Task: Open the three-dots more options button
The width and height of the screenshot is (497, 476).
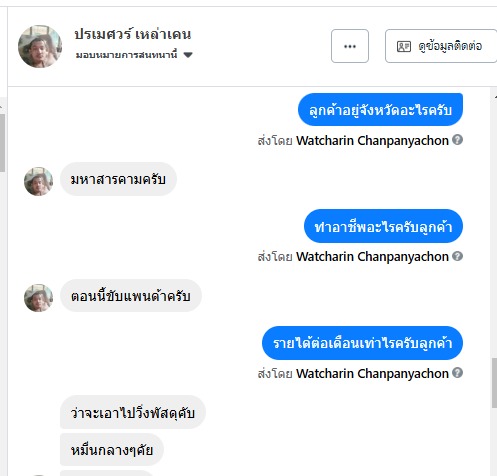Action: point(350,46)
